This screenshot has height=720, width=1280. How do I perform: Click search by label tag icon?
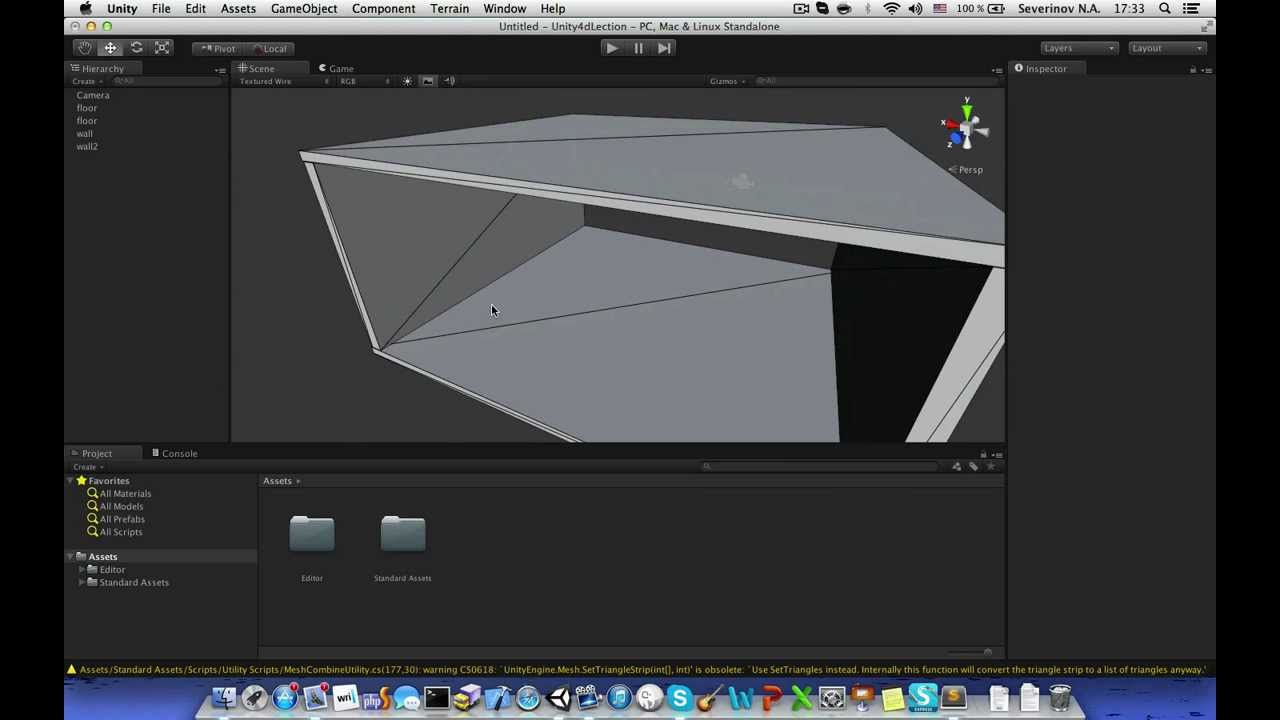point(974,467)
